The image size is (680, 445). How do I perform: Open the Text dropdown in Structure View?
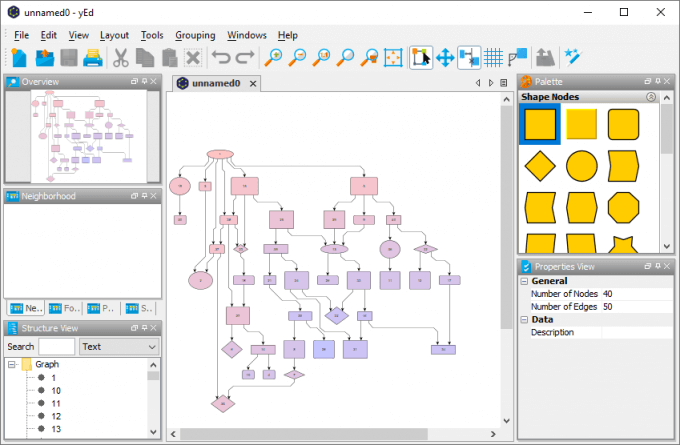pos(119,347)
